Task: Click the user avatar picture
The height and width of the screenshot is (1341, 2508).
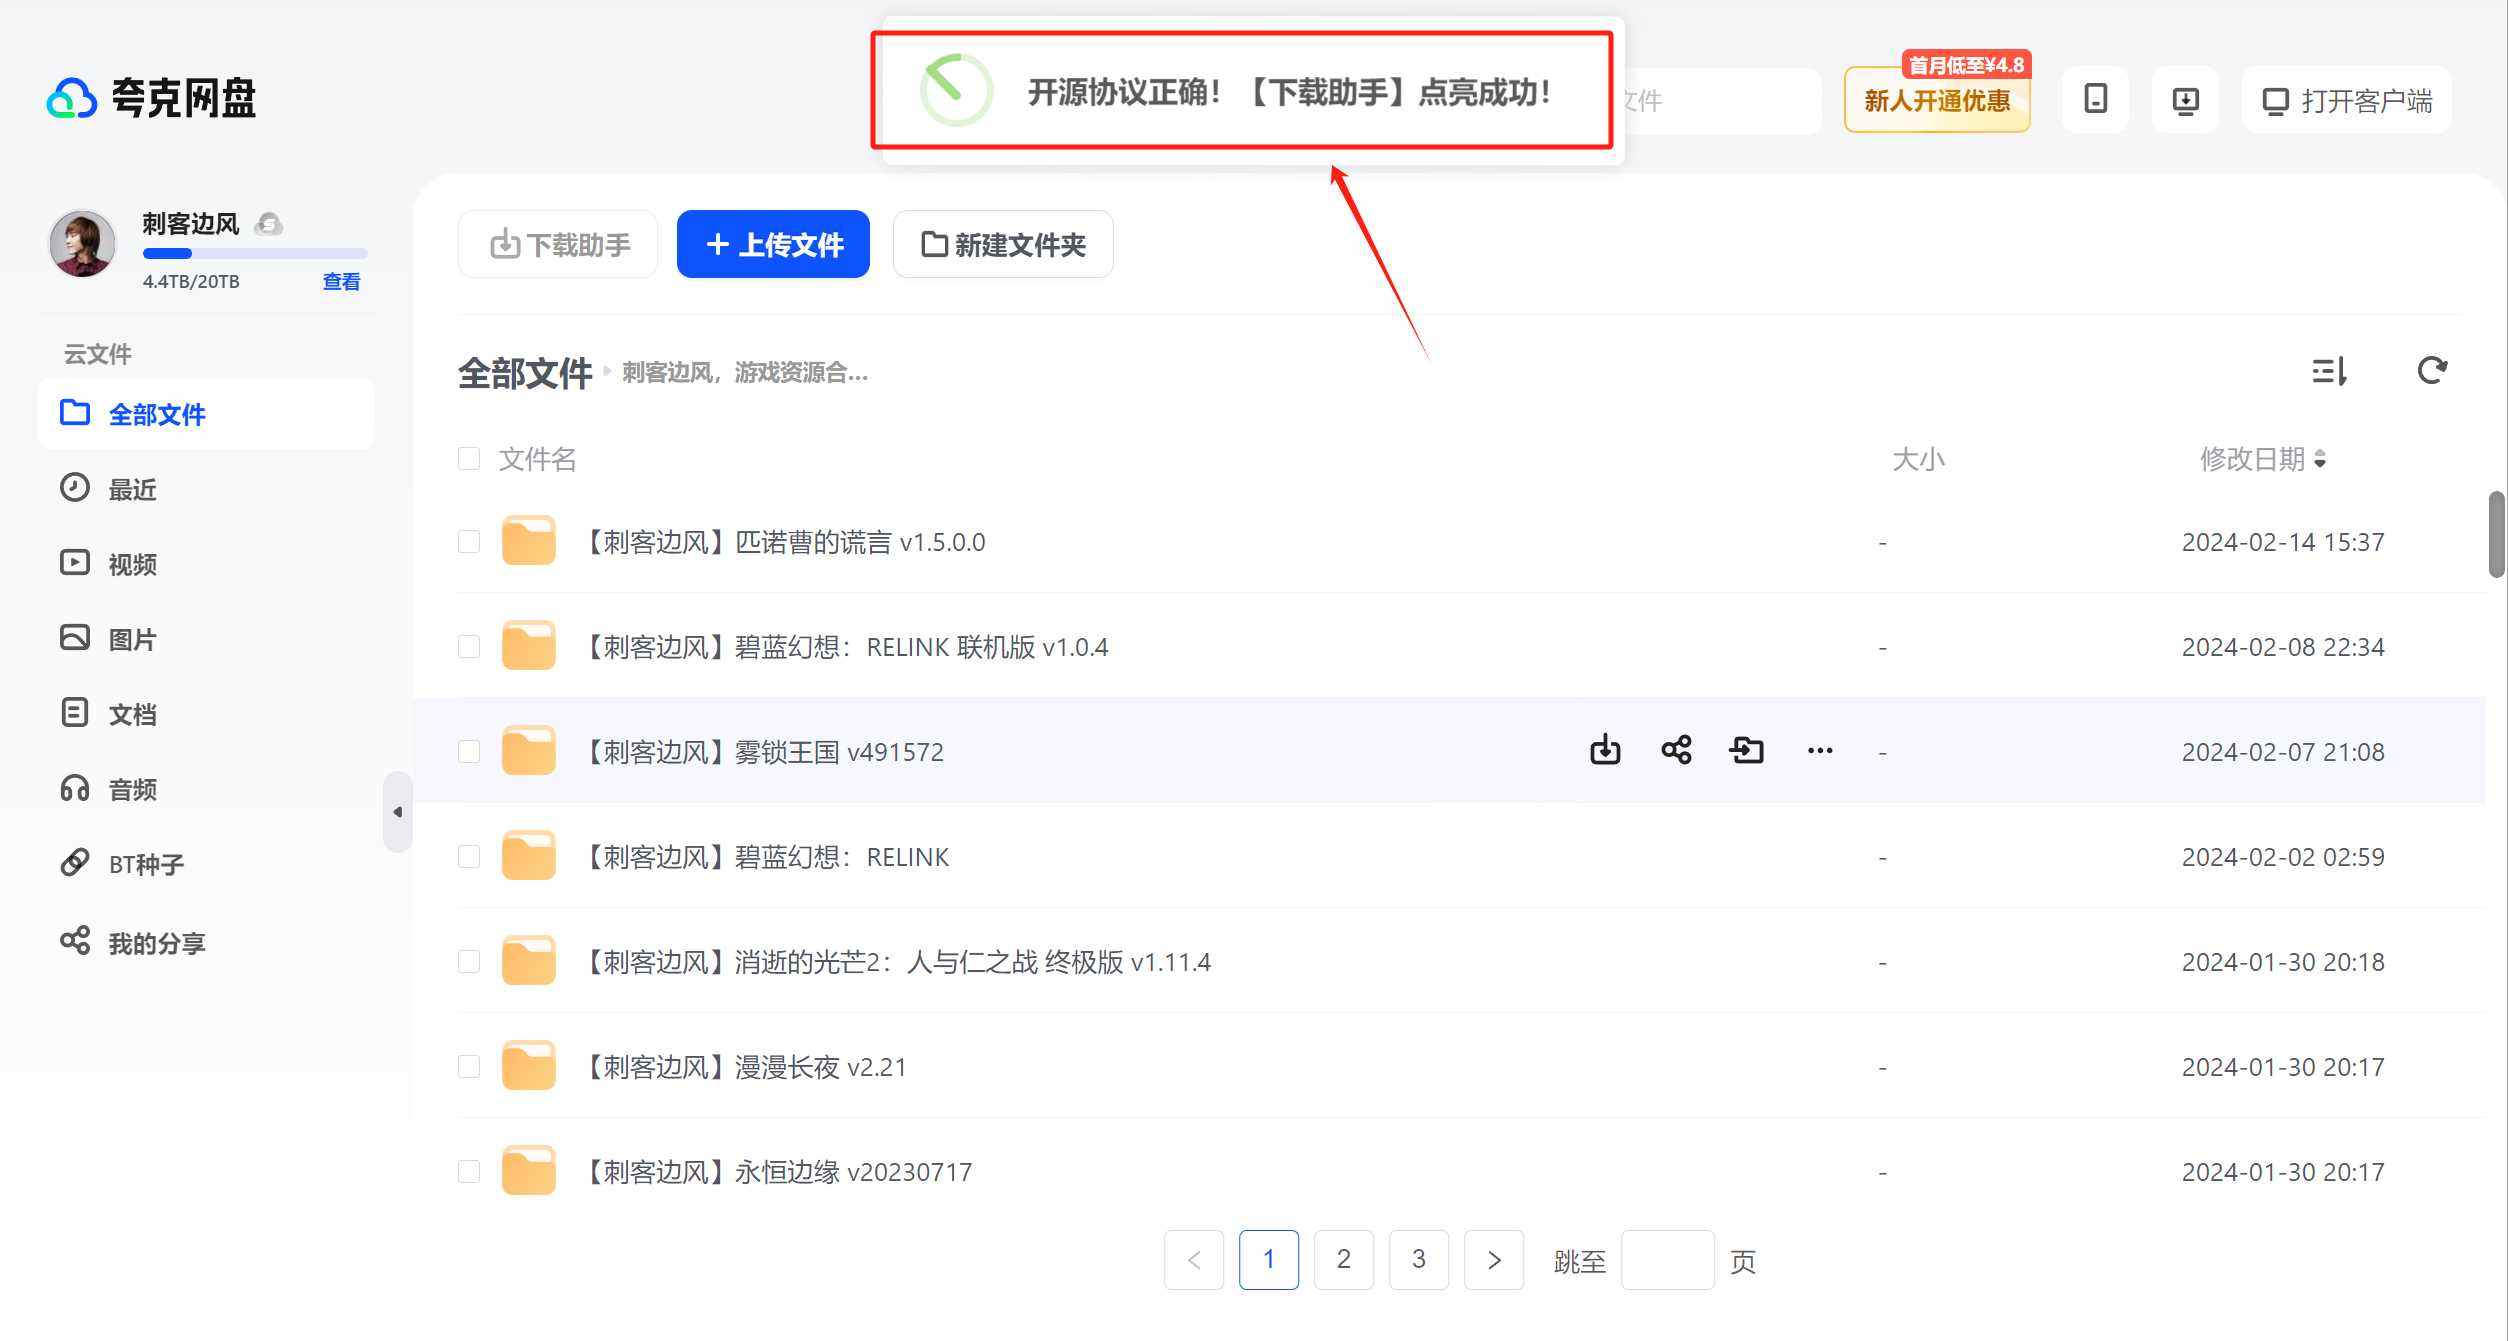Action: pyautogui.click(x=82, y=243)
